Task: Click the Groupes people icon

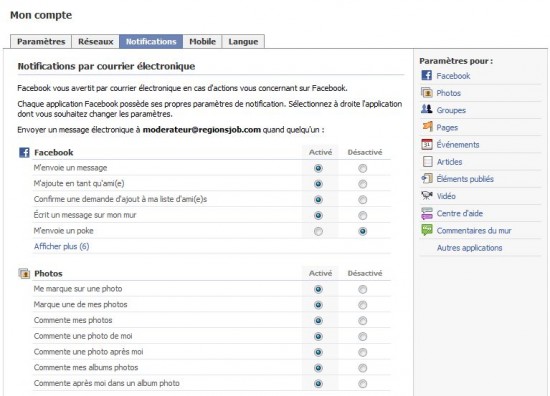Action: (x=427, y=109)
